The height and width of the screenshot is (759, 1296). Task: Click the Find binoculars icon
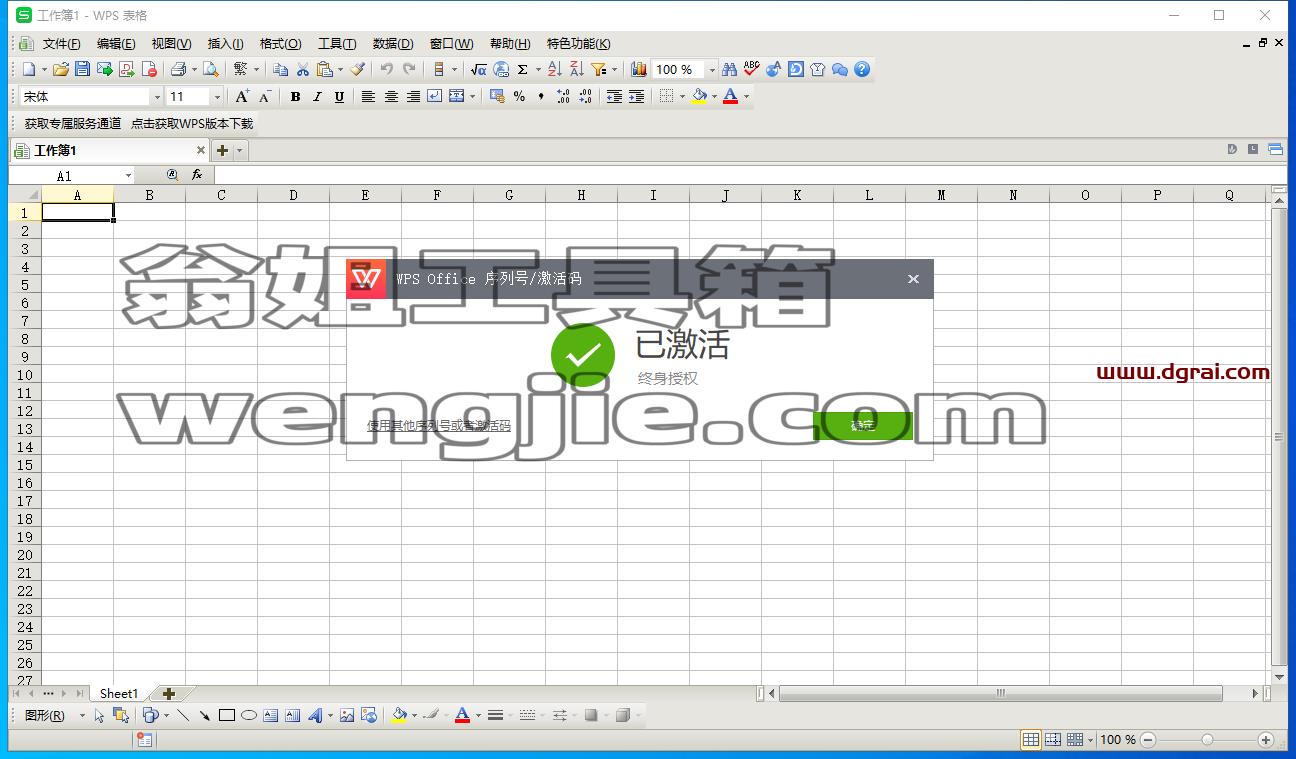[x=729, y=70]
